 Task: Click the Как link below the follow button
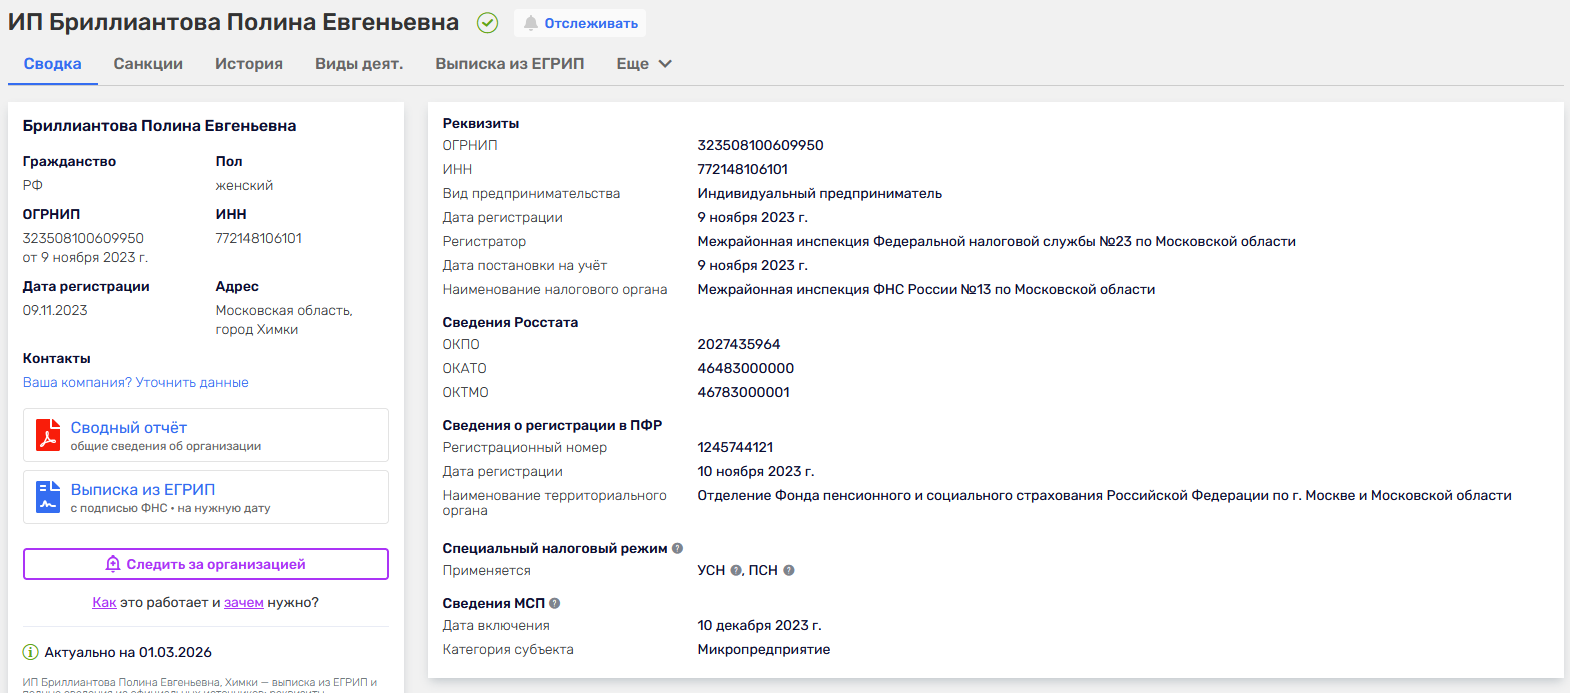(x=104, y=602)
